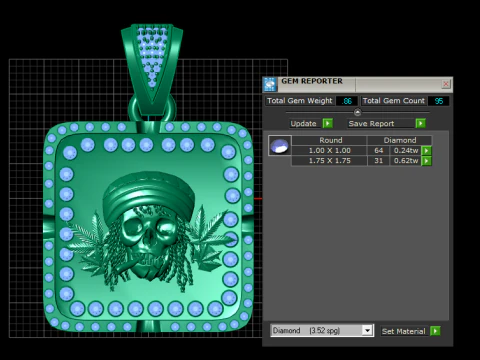Click the skull relief on the pendant

click(x=148, y=233)
